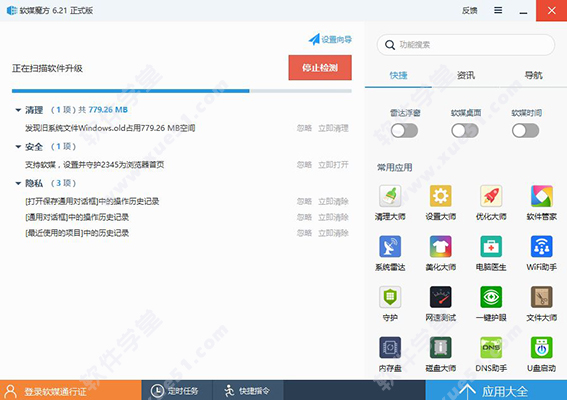Launch the DNS助手 icon
The height and width of the screenshot is (400, 567).
(491, 348)
